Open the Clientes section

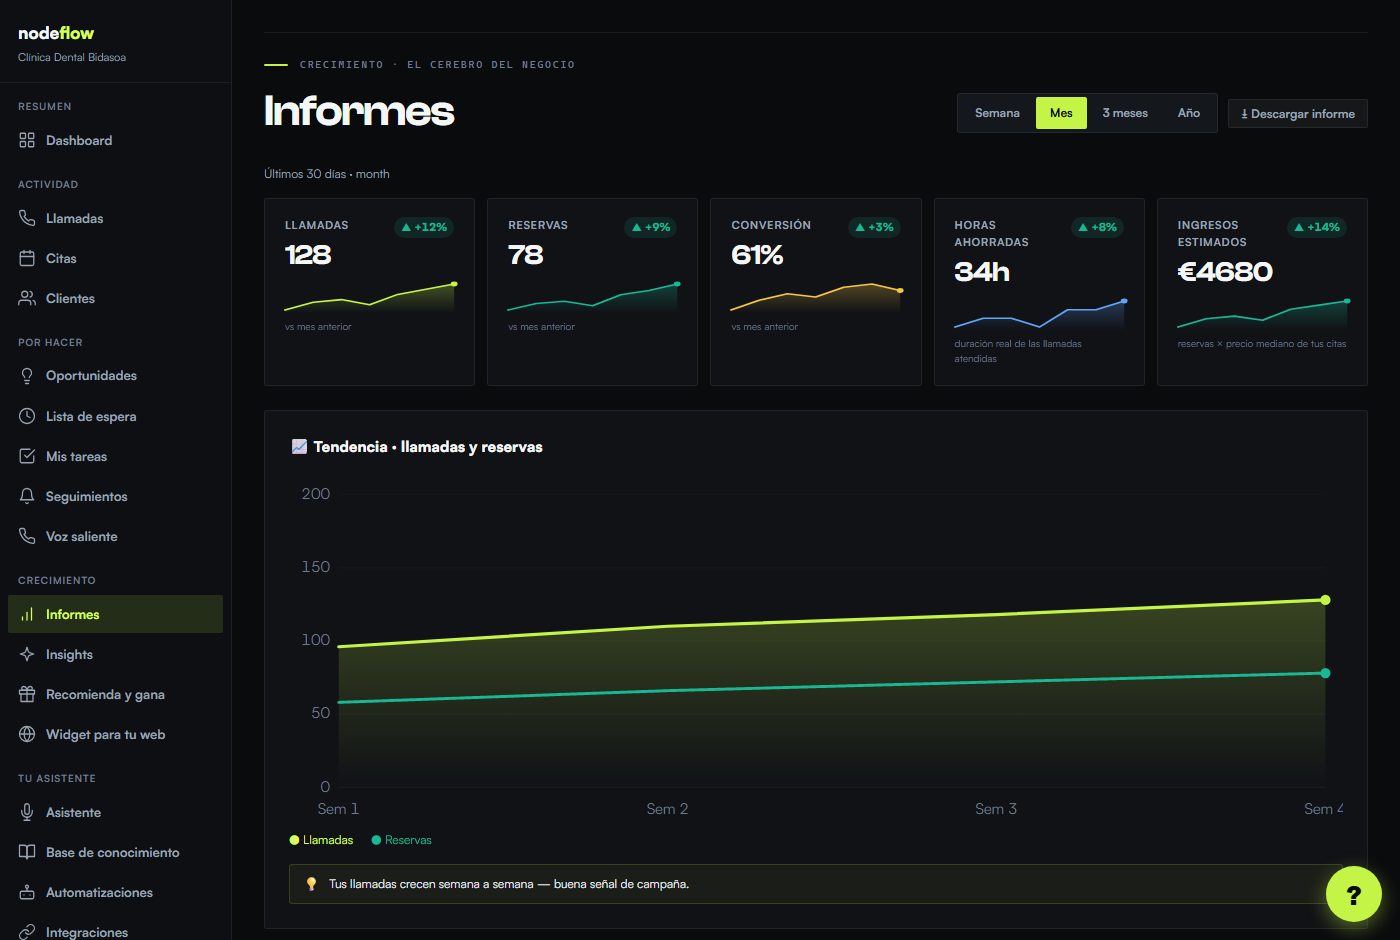tap(115, 298)
